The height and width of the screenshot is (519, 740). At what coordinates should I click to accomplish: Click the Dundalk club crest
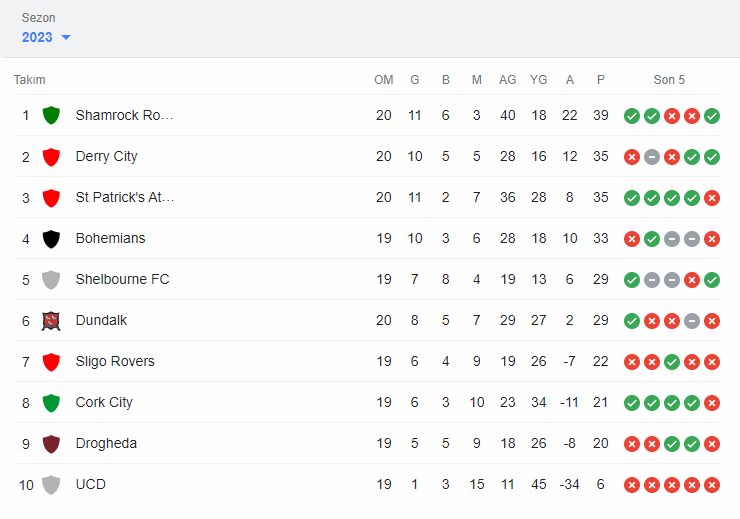[x=51, y=320]
